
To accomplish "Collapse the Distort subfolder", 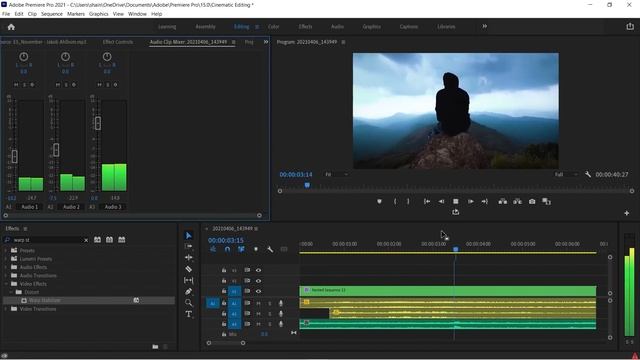I will [11, 292].
